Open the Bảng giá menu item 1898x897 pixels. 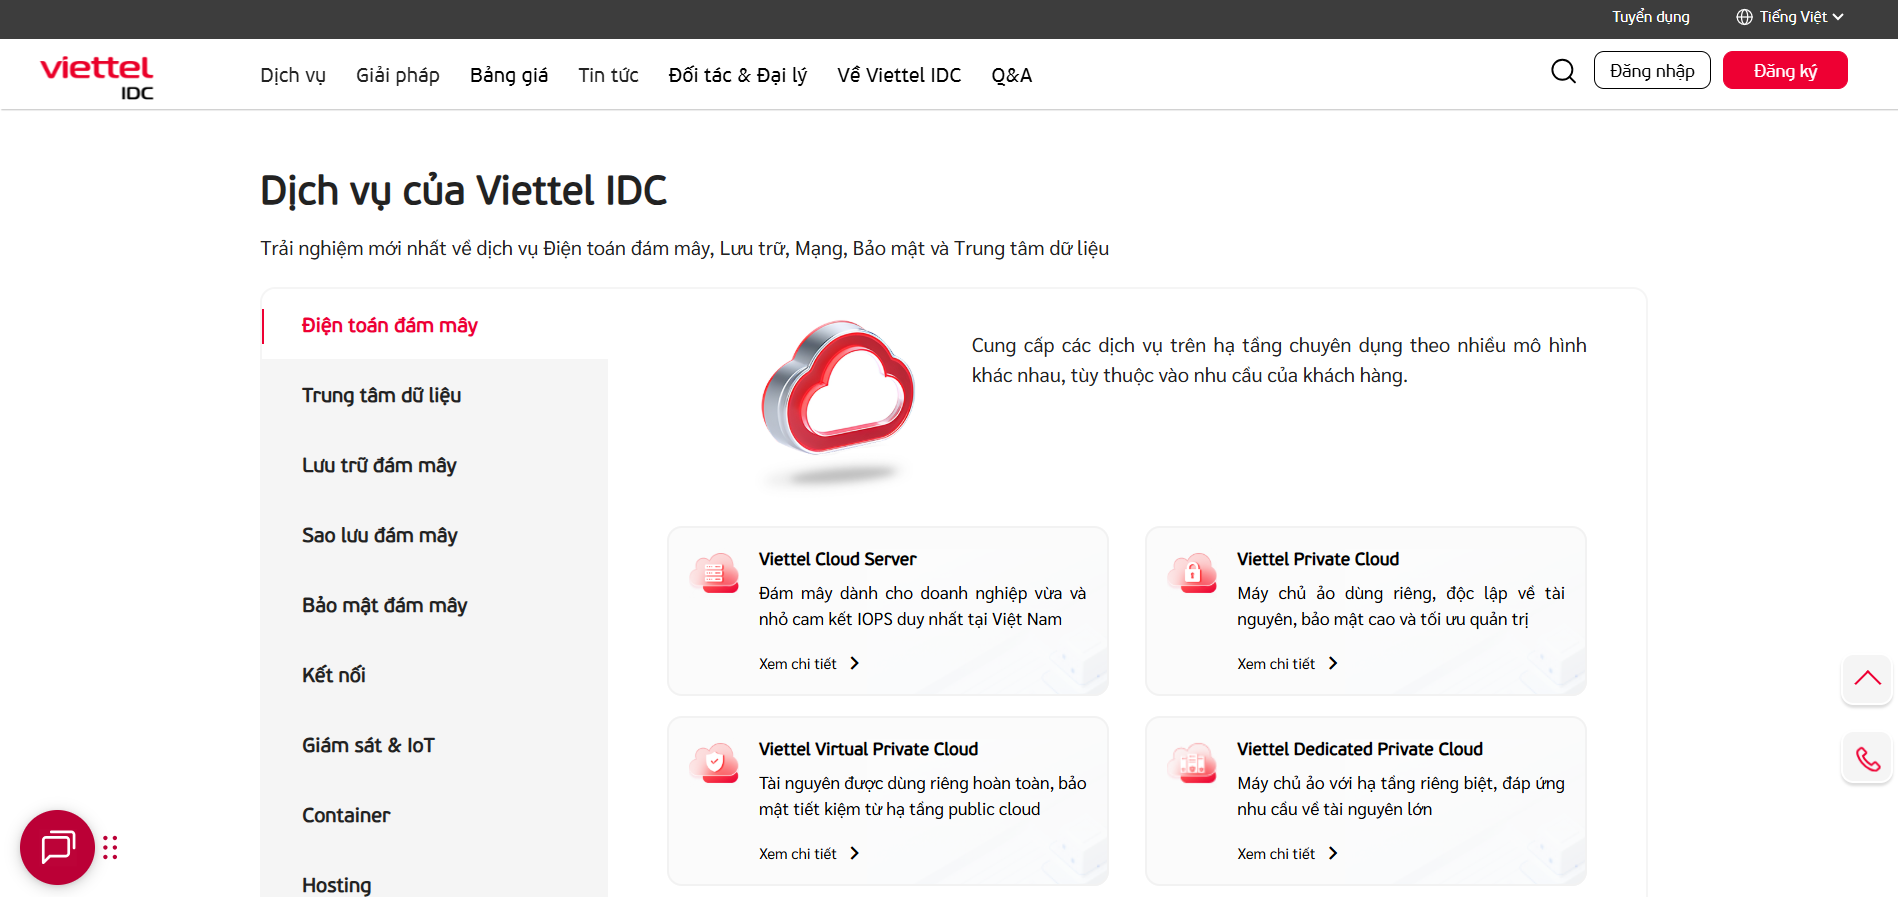pyautogui.click(x=508, y=75)
